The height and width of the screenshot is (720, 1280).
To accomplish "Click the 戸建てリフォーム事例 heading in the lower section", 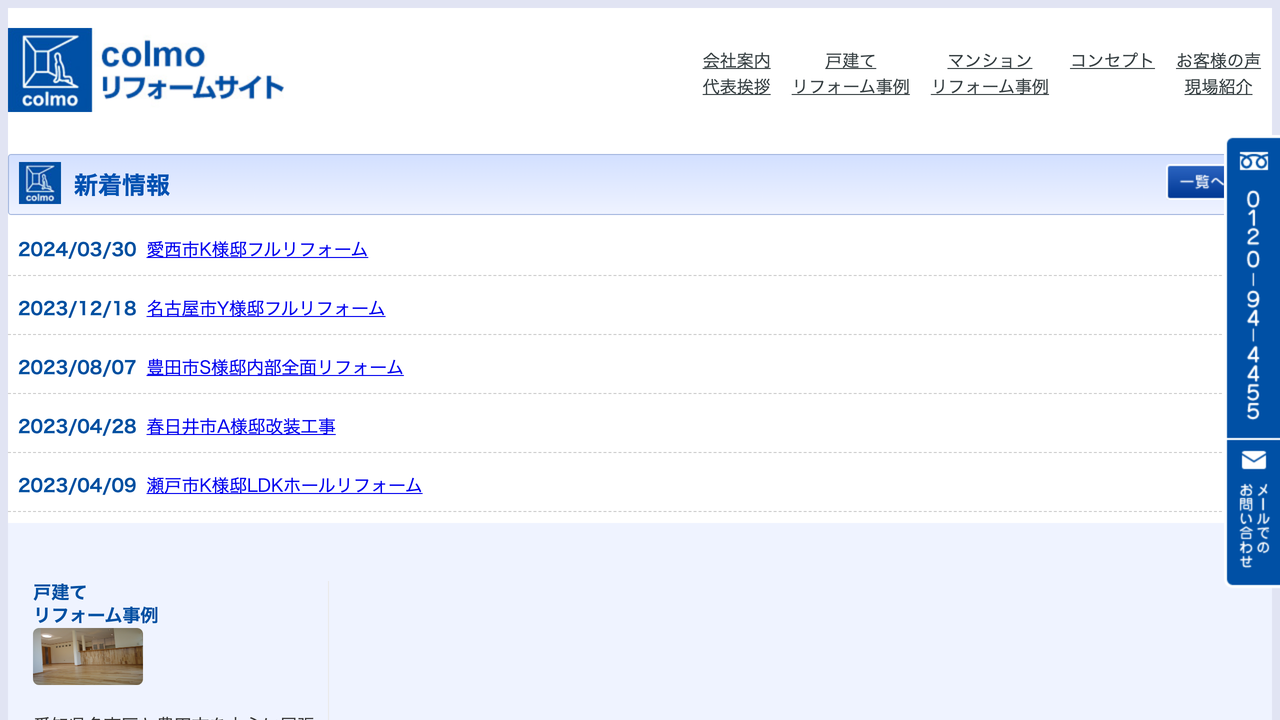I will [95, 604].
